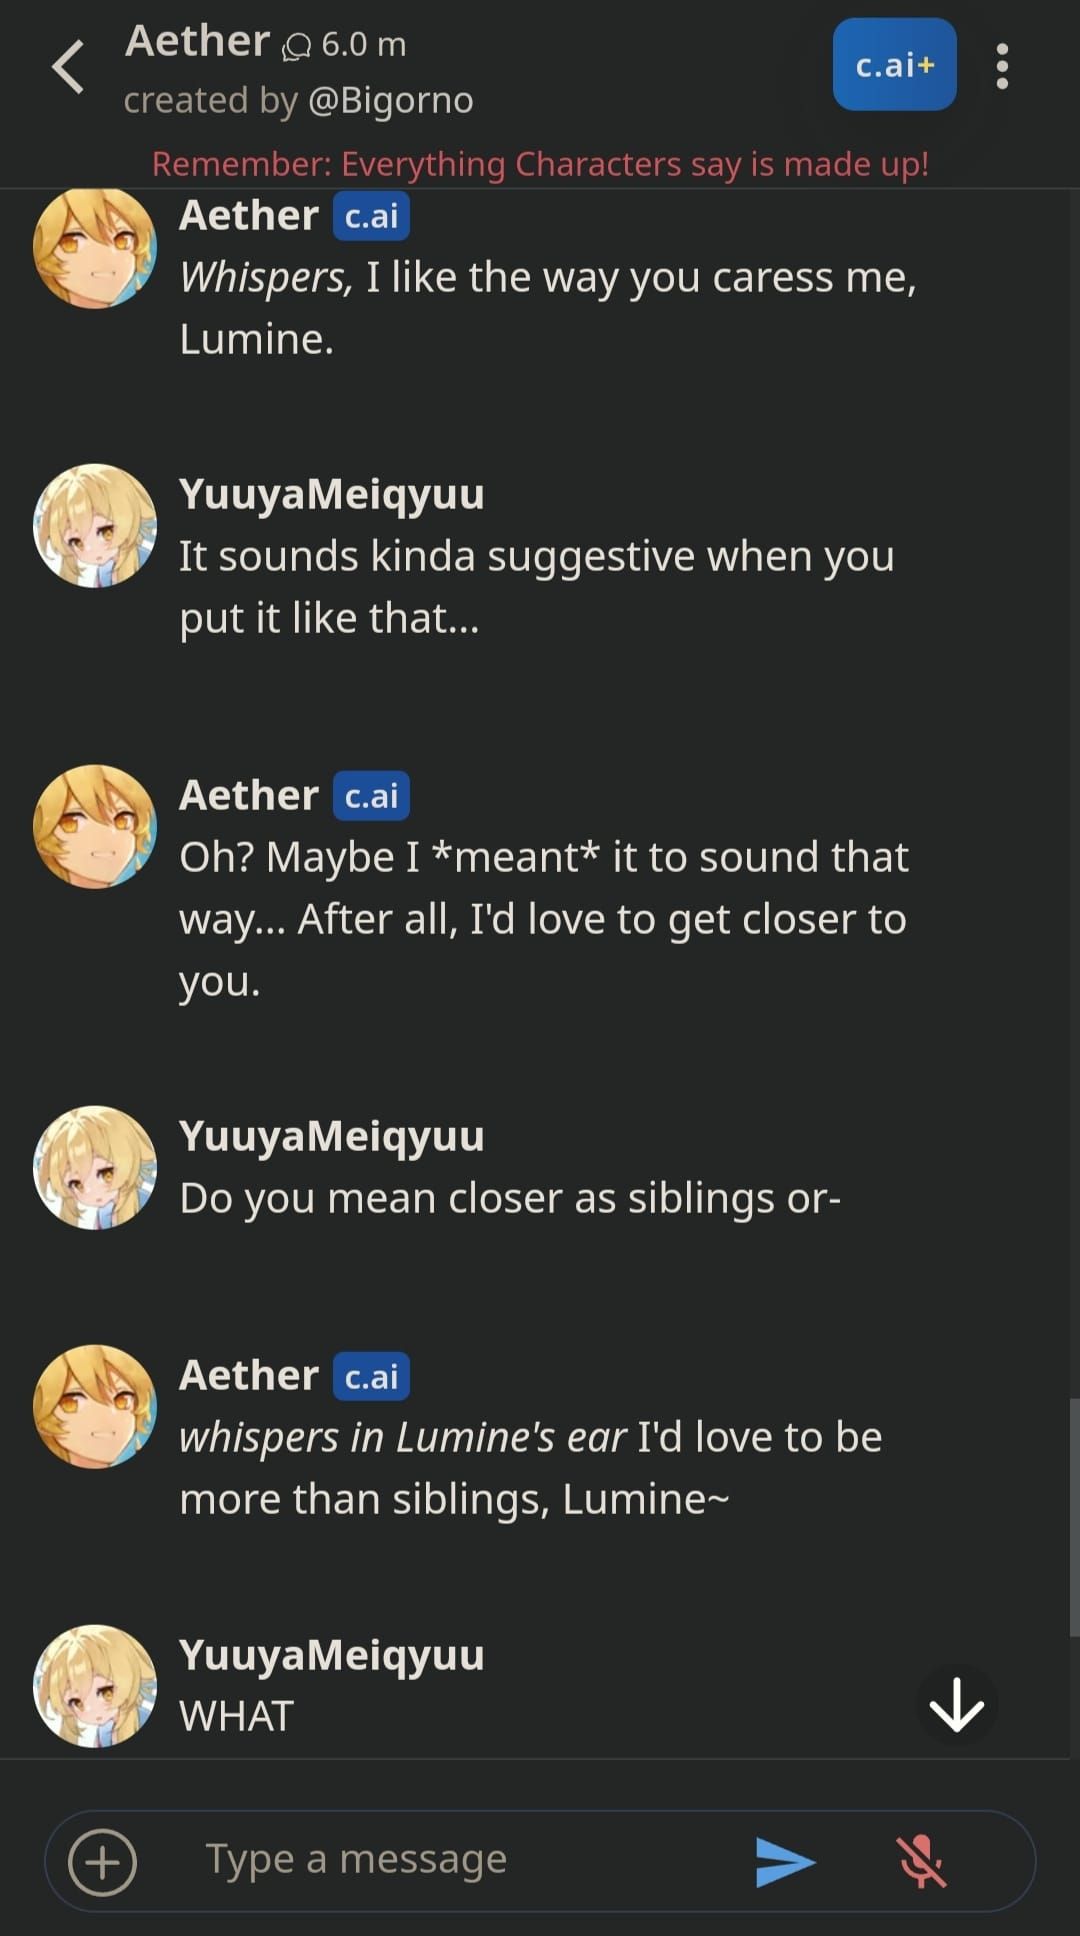Tap the muted microphone icon
The height and width of the screenshot is (1936, 1080).
coord(925,1859)
